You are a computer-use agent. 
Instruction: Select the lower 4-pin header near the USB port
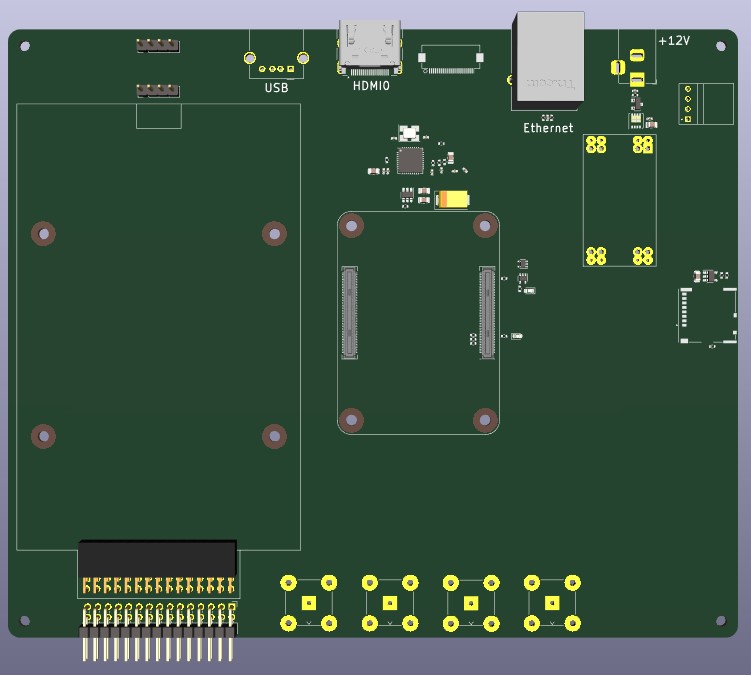pos(158,90)
